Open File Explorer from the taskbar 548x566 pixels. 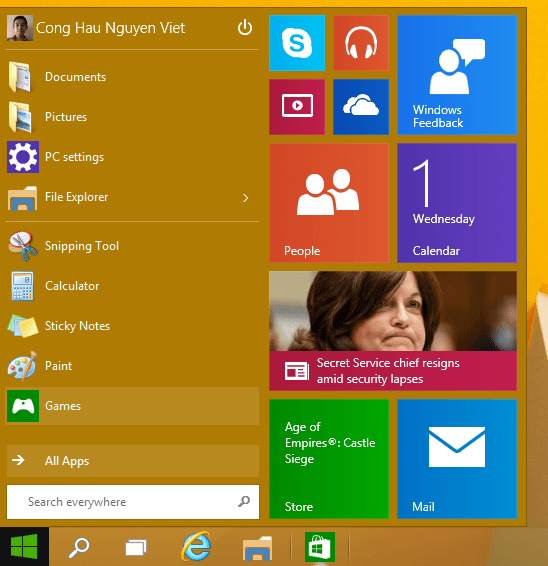257,548
